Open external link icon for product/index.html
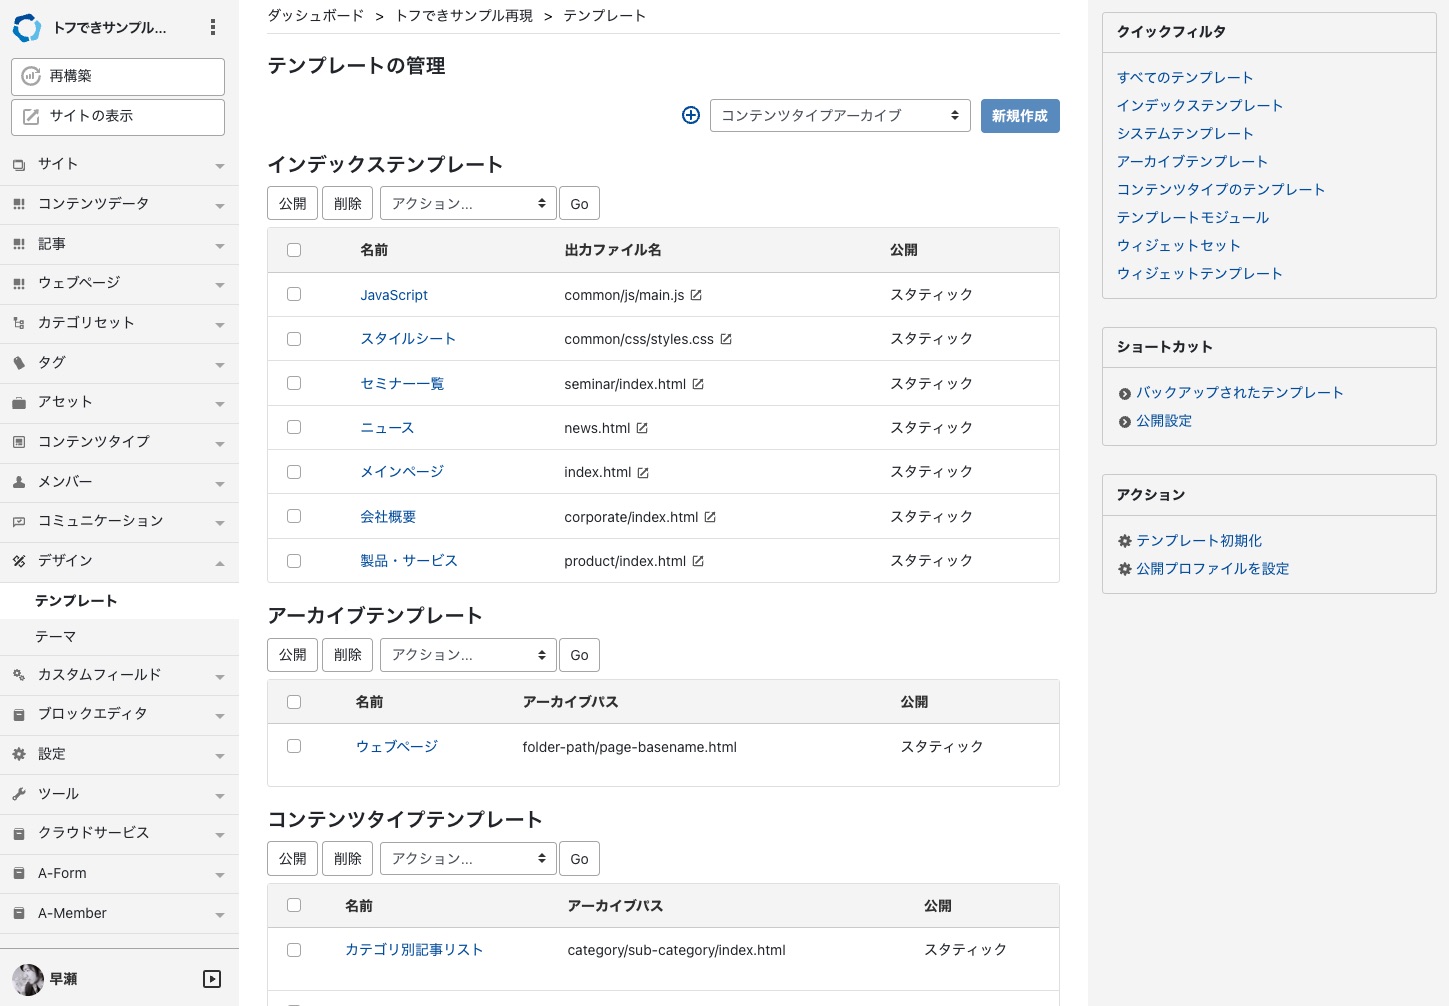This screenshot has width=1449, height=1006. (698, 561)
